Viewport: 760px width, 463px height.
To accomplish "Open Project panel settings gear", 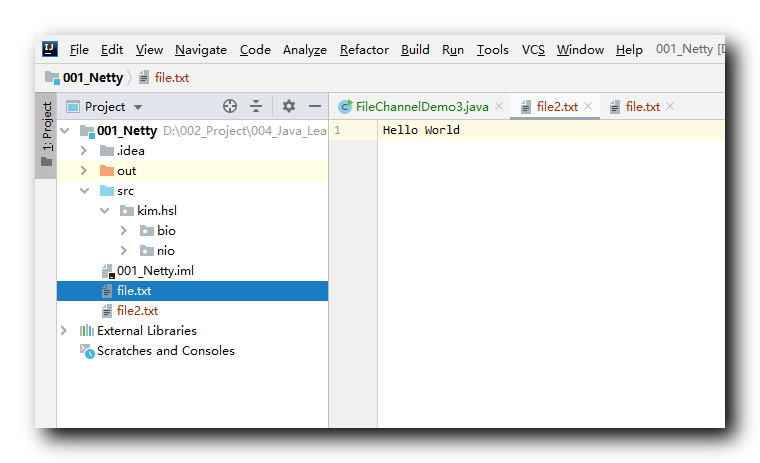I will (x=289, y=106).
